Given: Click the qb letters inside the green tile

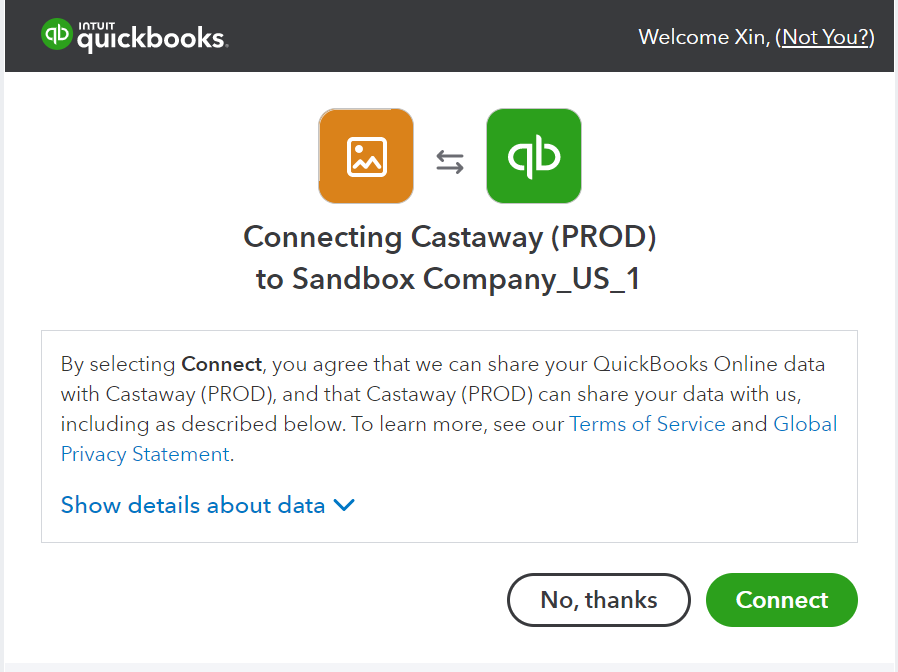Looking at the screenshot, I should pos(533,156).
